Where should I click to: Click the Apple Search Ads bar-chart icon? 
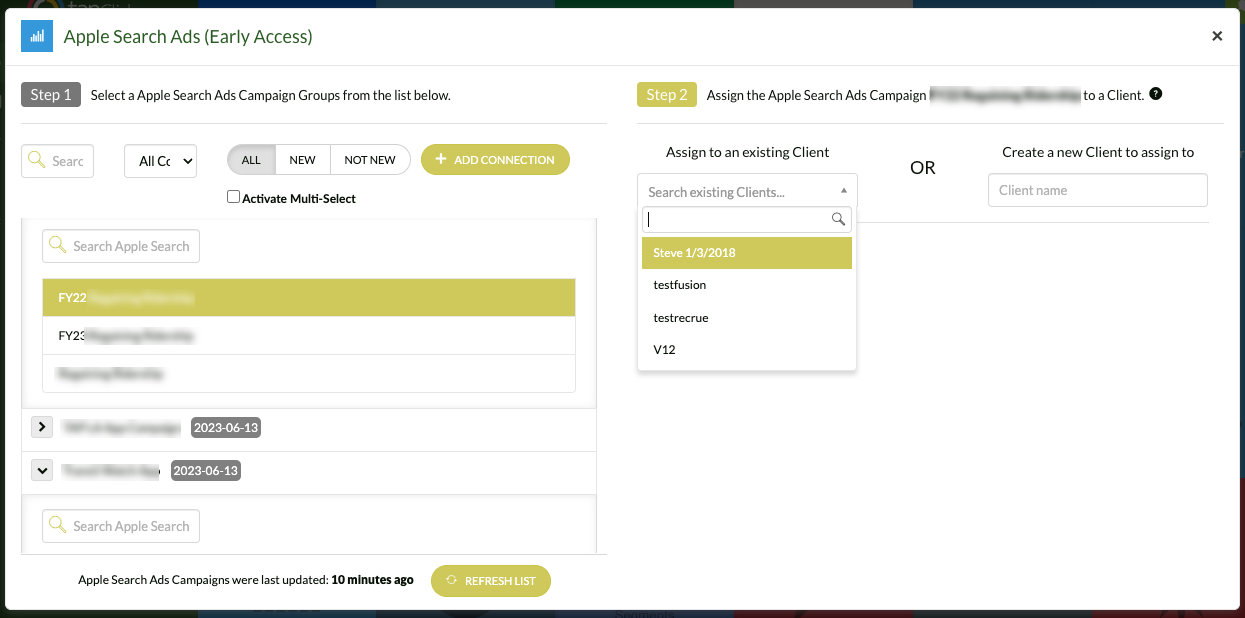tap(37, 37)
